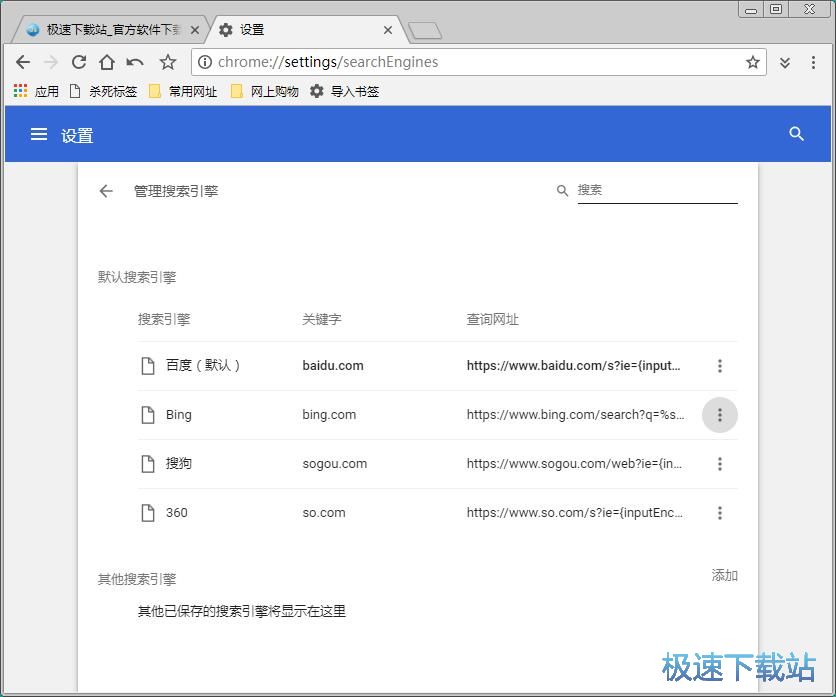Click 添加 to add search engine
836x697 pixels.
click(x=724, y=575)
